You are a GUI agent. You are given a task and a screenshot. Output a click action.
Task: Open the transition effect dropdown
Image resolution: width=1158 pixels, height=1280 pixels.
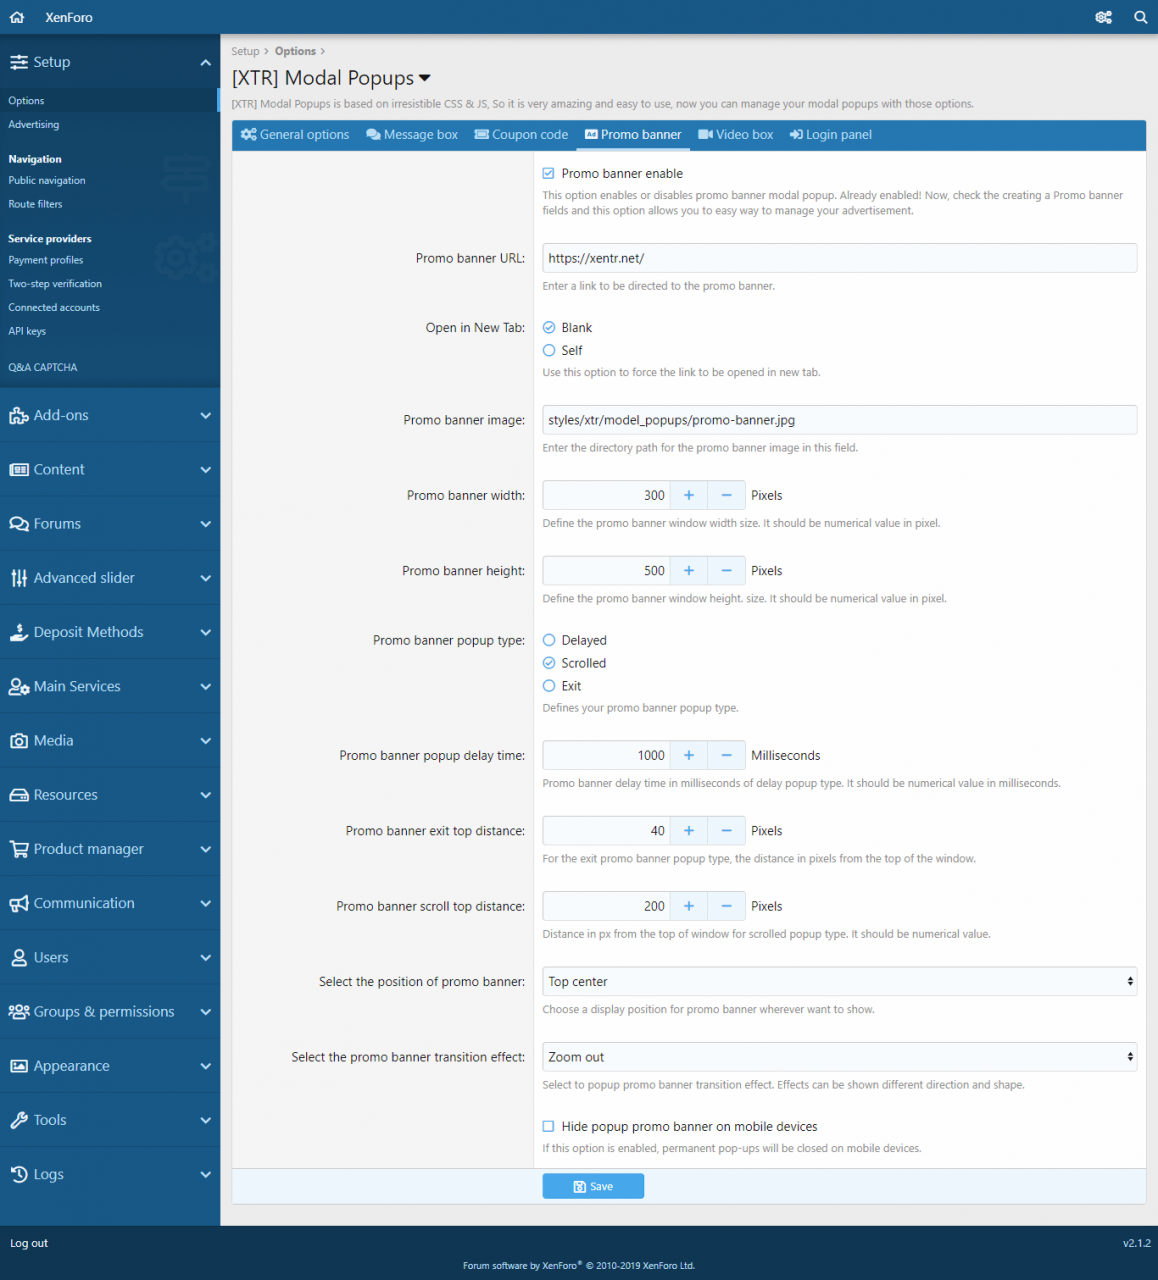coord(839,1057)
